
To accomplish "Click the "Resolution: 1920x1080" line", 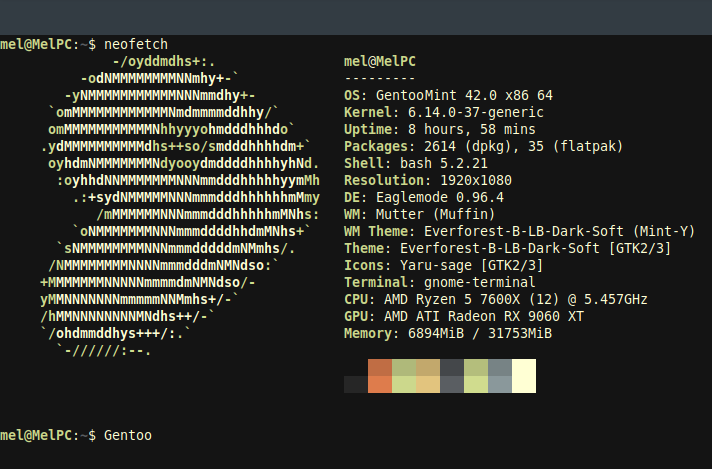I will click(428, 180).
